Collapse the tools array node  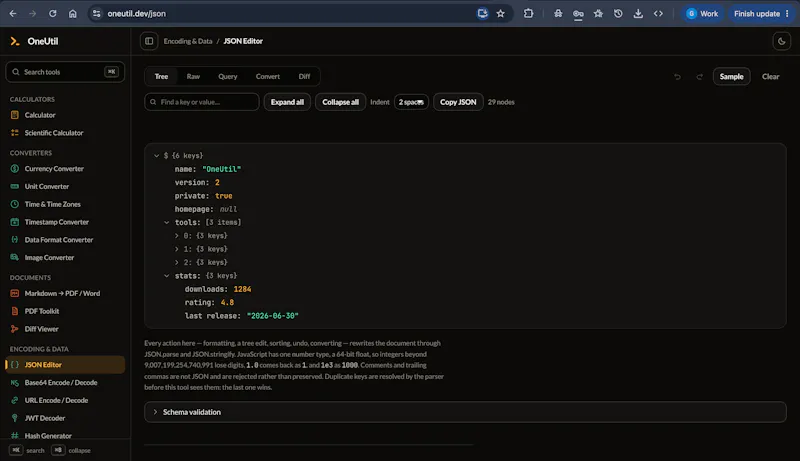coord(166,222)
